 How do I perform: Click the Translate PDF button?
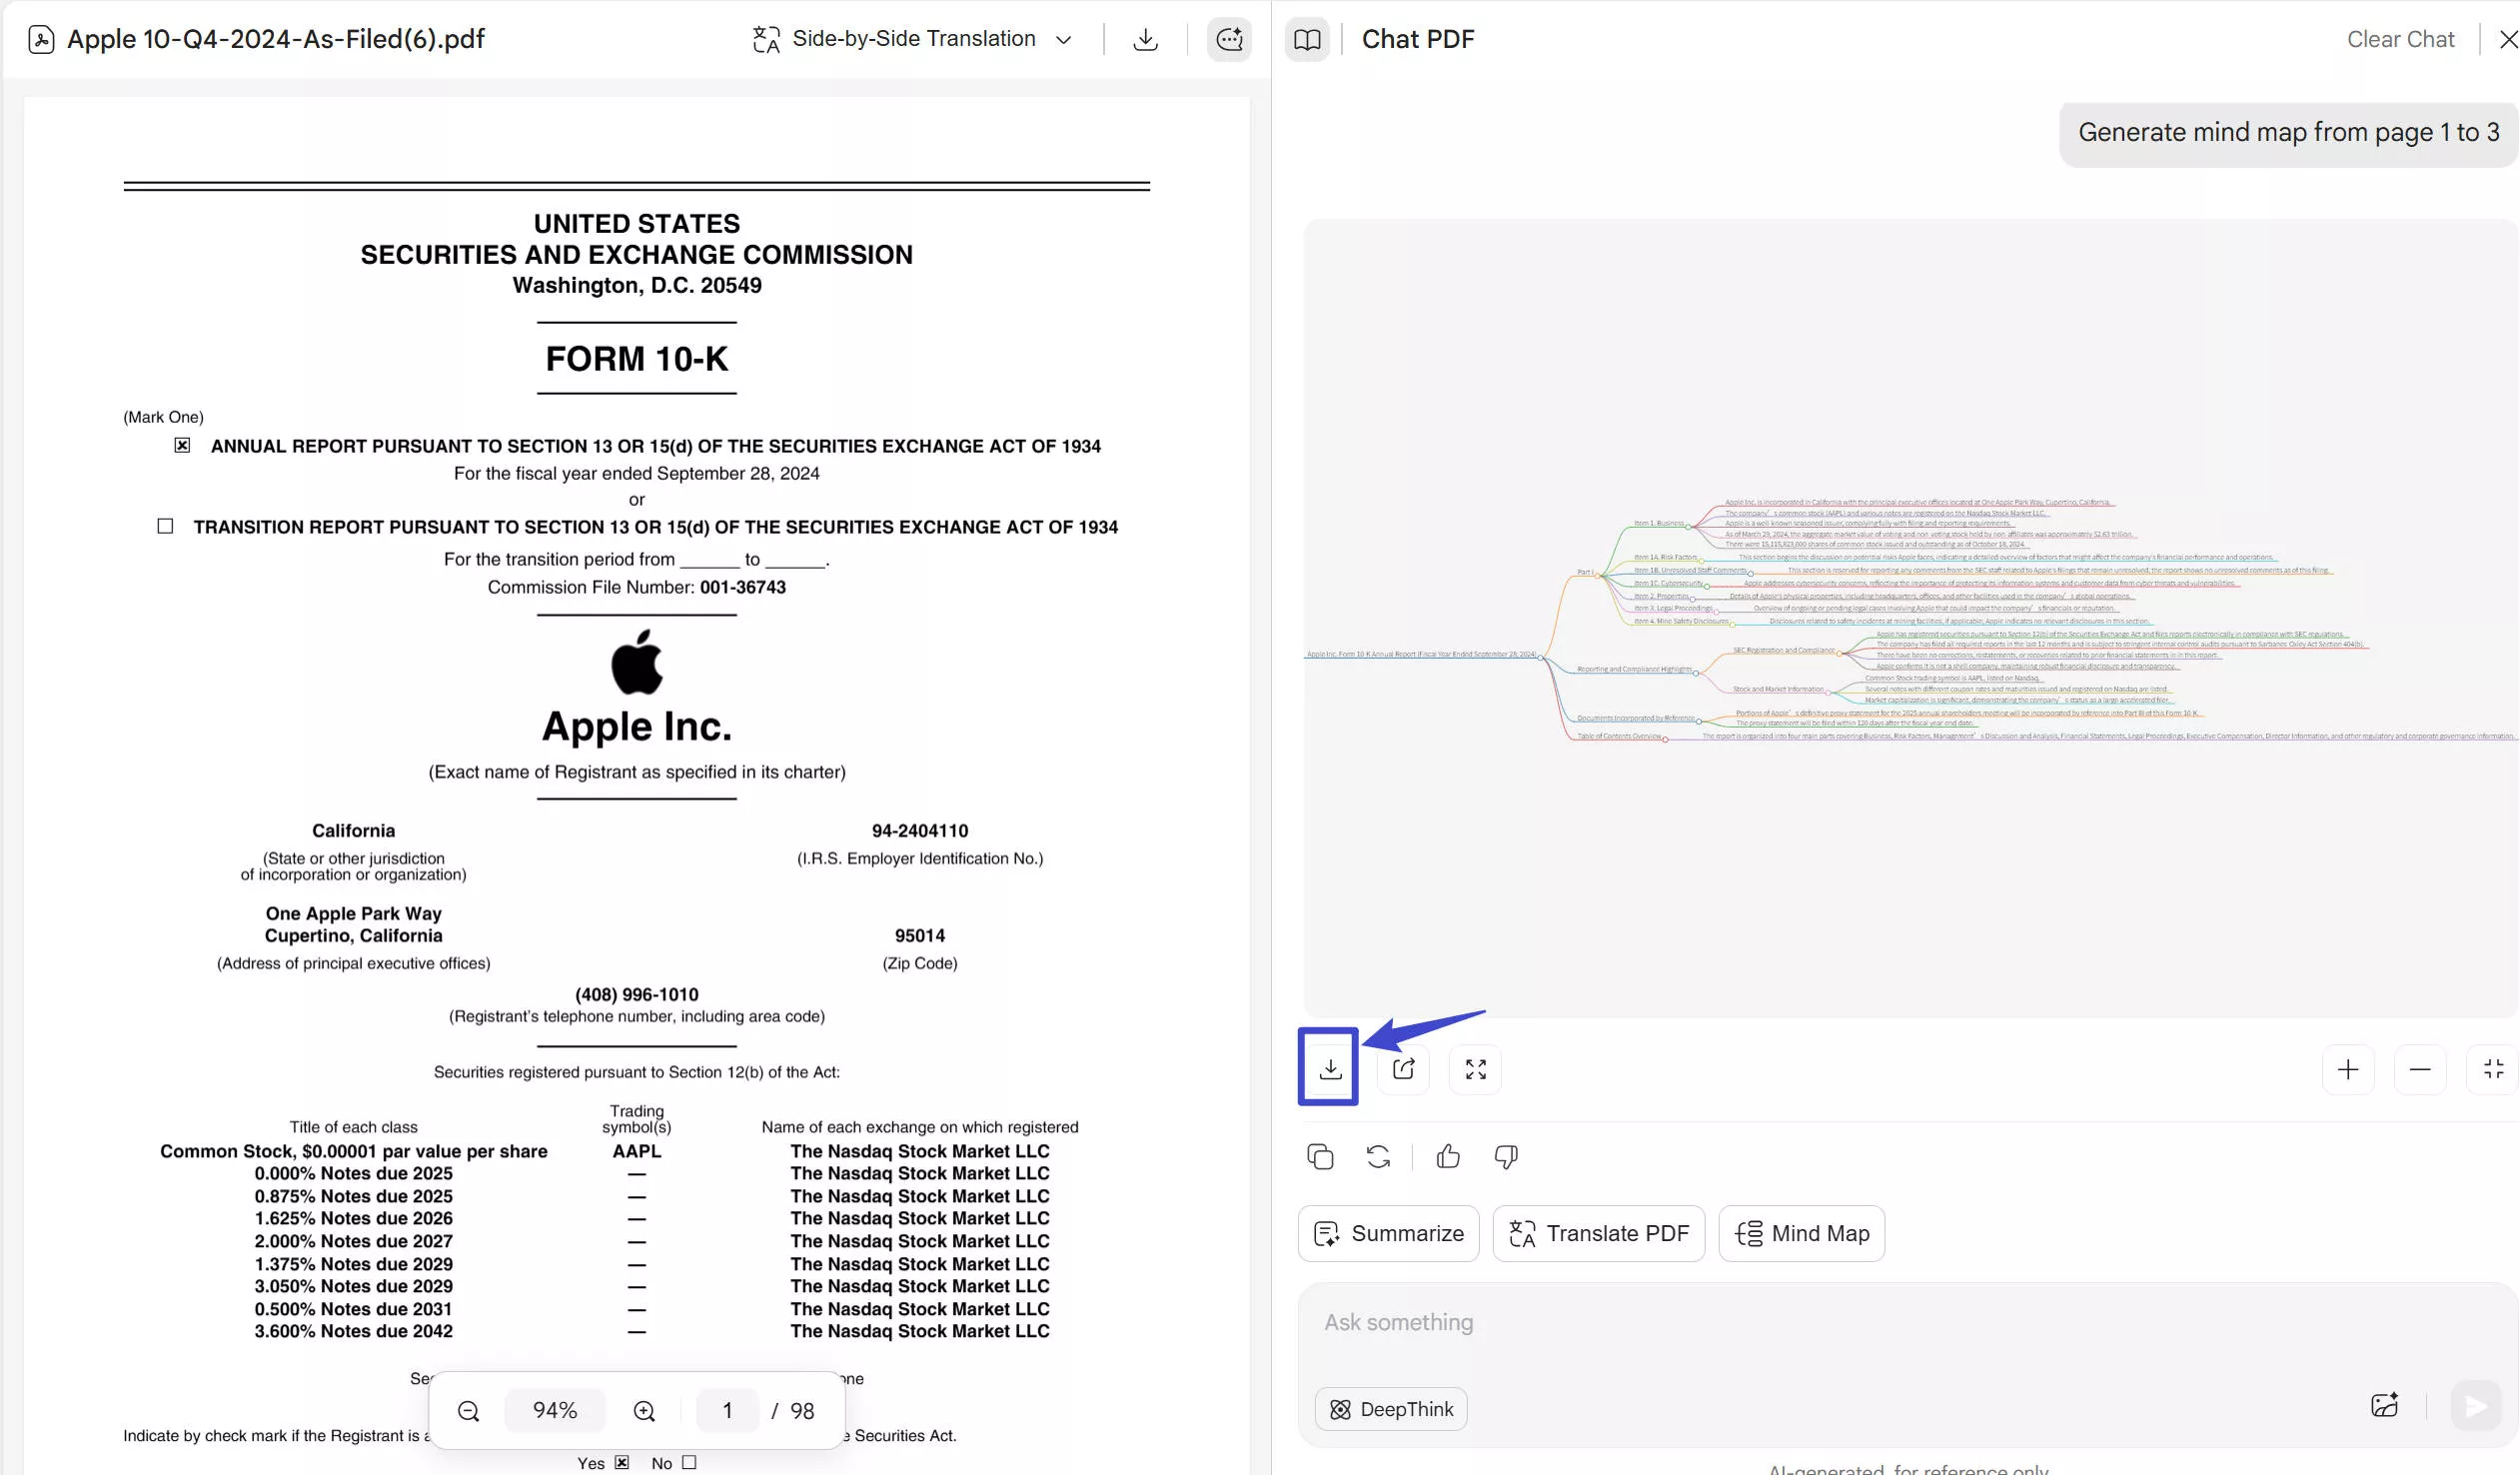[1598, 1233]
